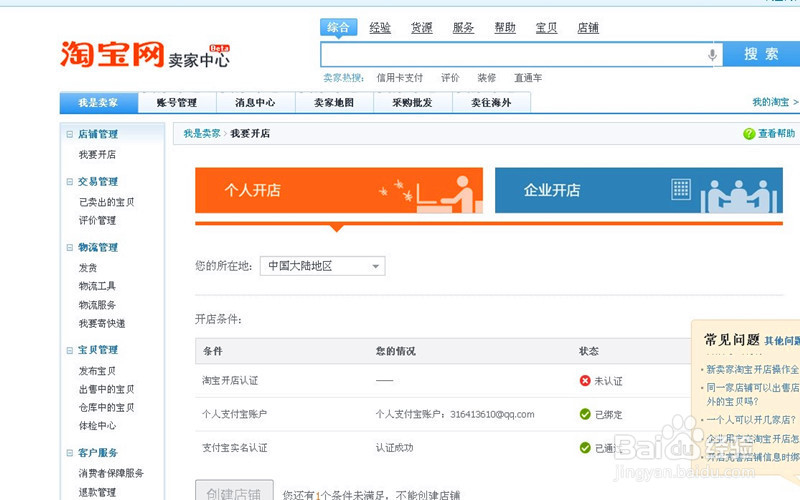
Task: Open the 账号管理 navigation tab
Action: click(177, 103)
